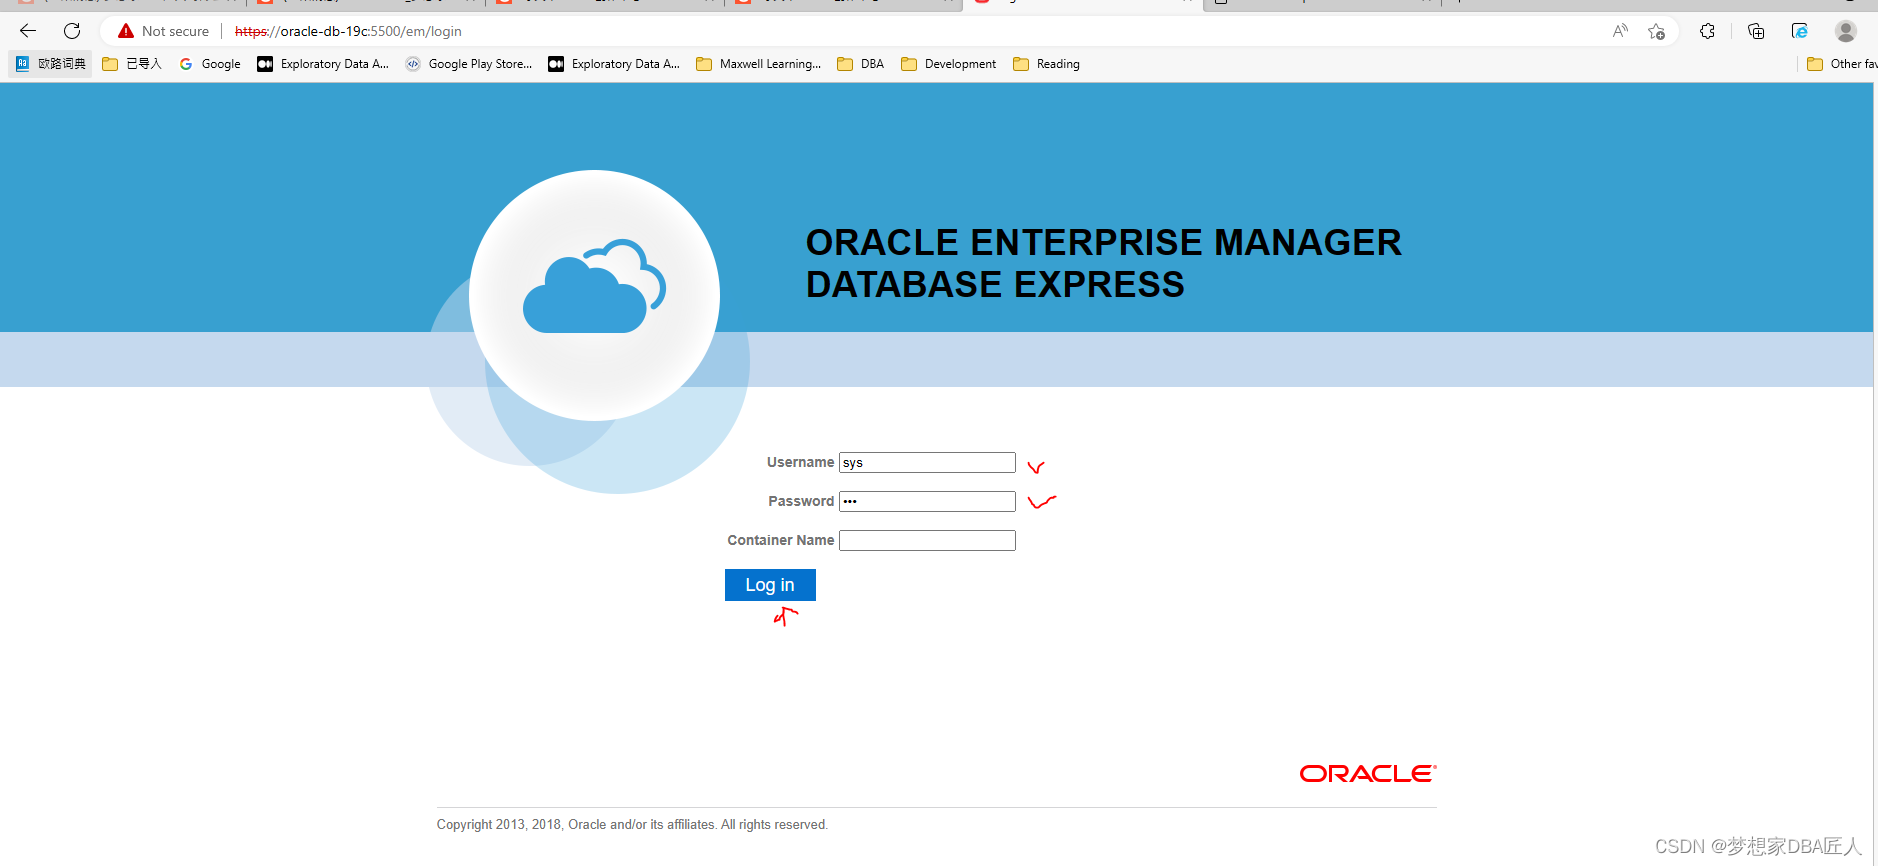1878x866 pixels.
Task: Expand the DBA bookmarks folder
Action: 861,64
